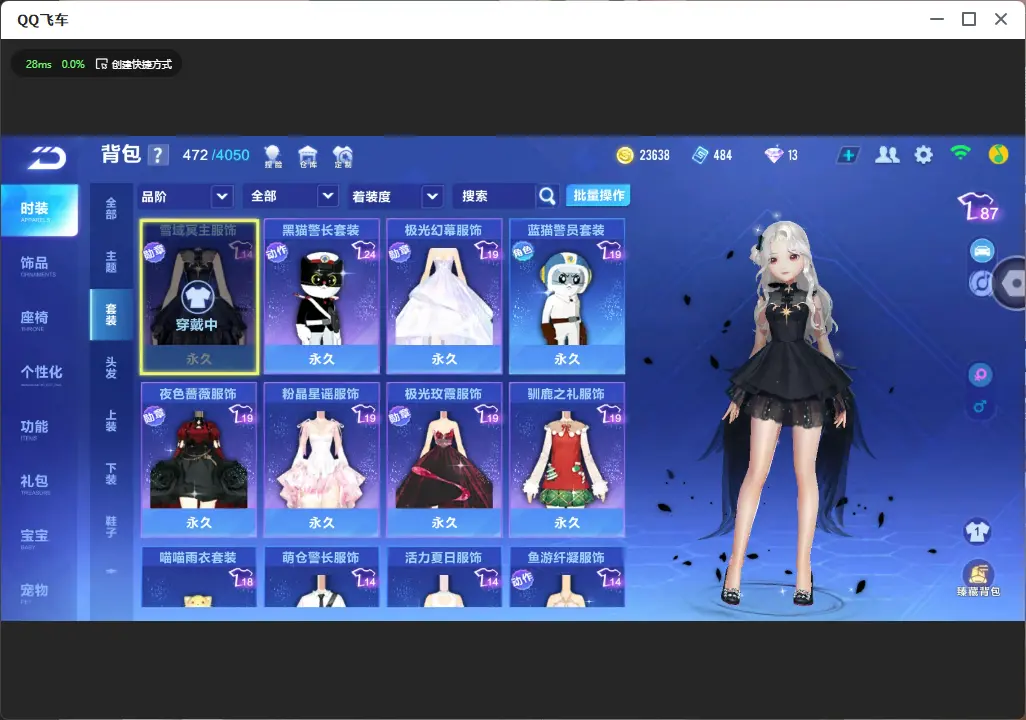This screenshot has height=720, width=1026.
Task: Click the pink diamond currency icon
Action: point(773,155)
